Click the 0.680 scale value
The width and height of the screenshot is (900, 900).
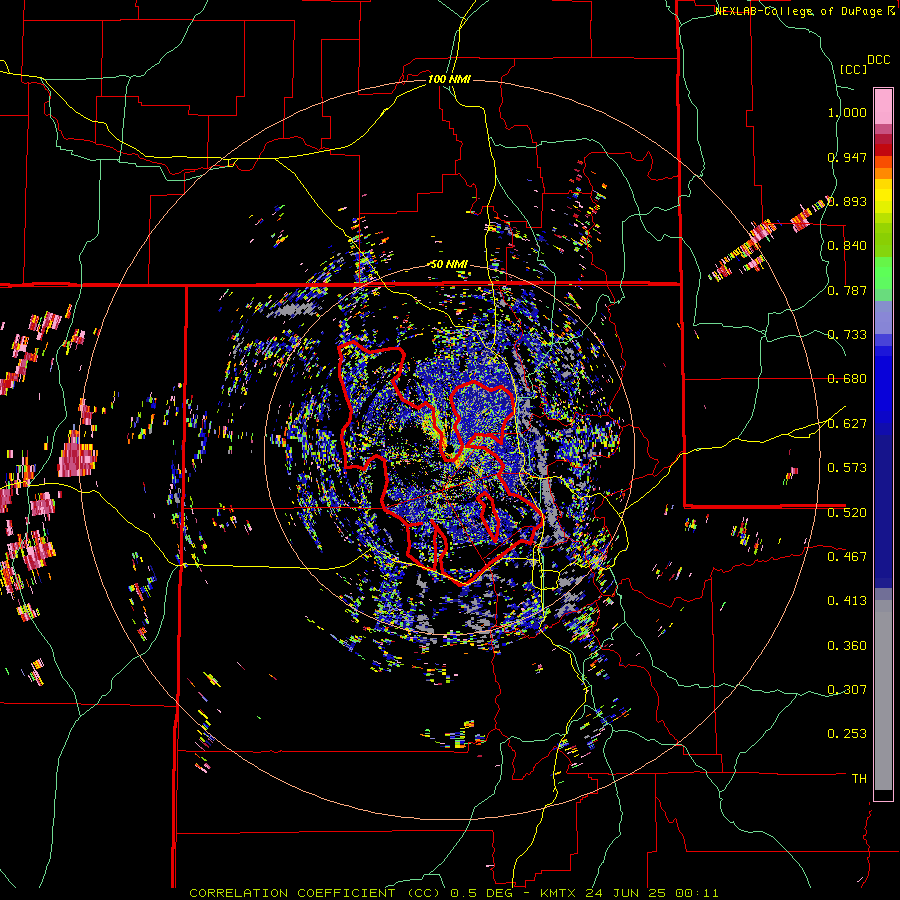pyautogui.click(x=847, y=379)
